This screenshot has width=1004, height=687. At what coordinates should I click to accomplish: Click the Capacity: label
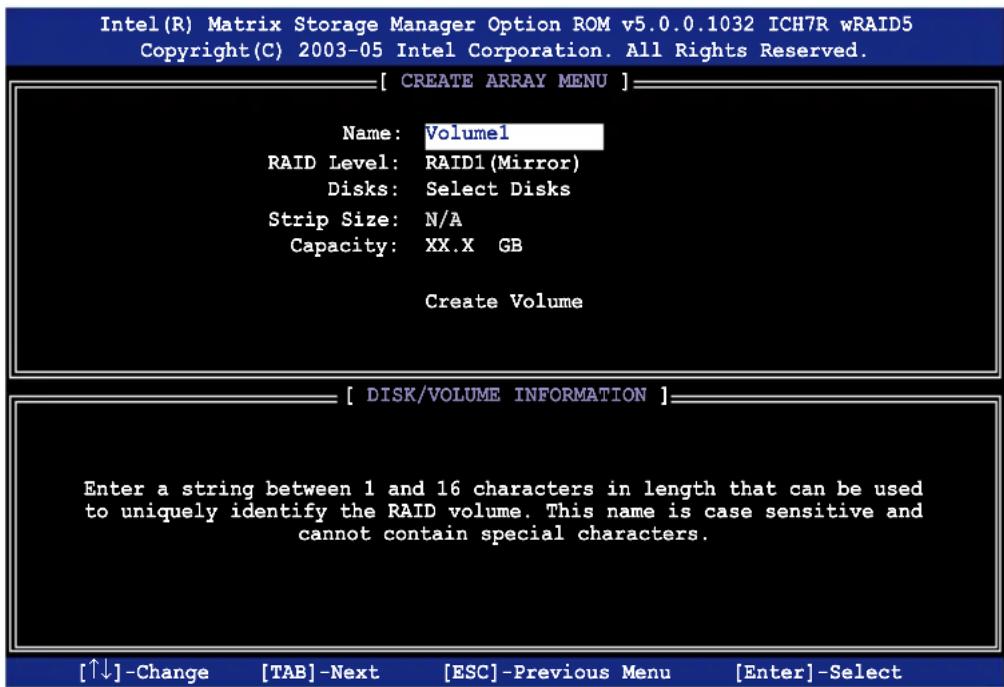pos(344,246)
